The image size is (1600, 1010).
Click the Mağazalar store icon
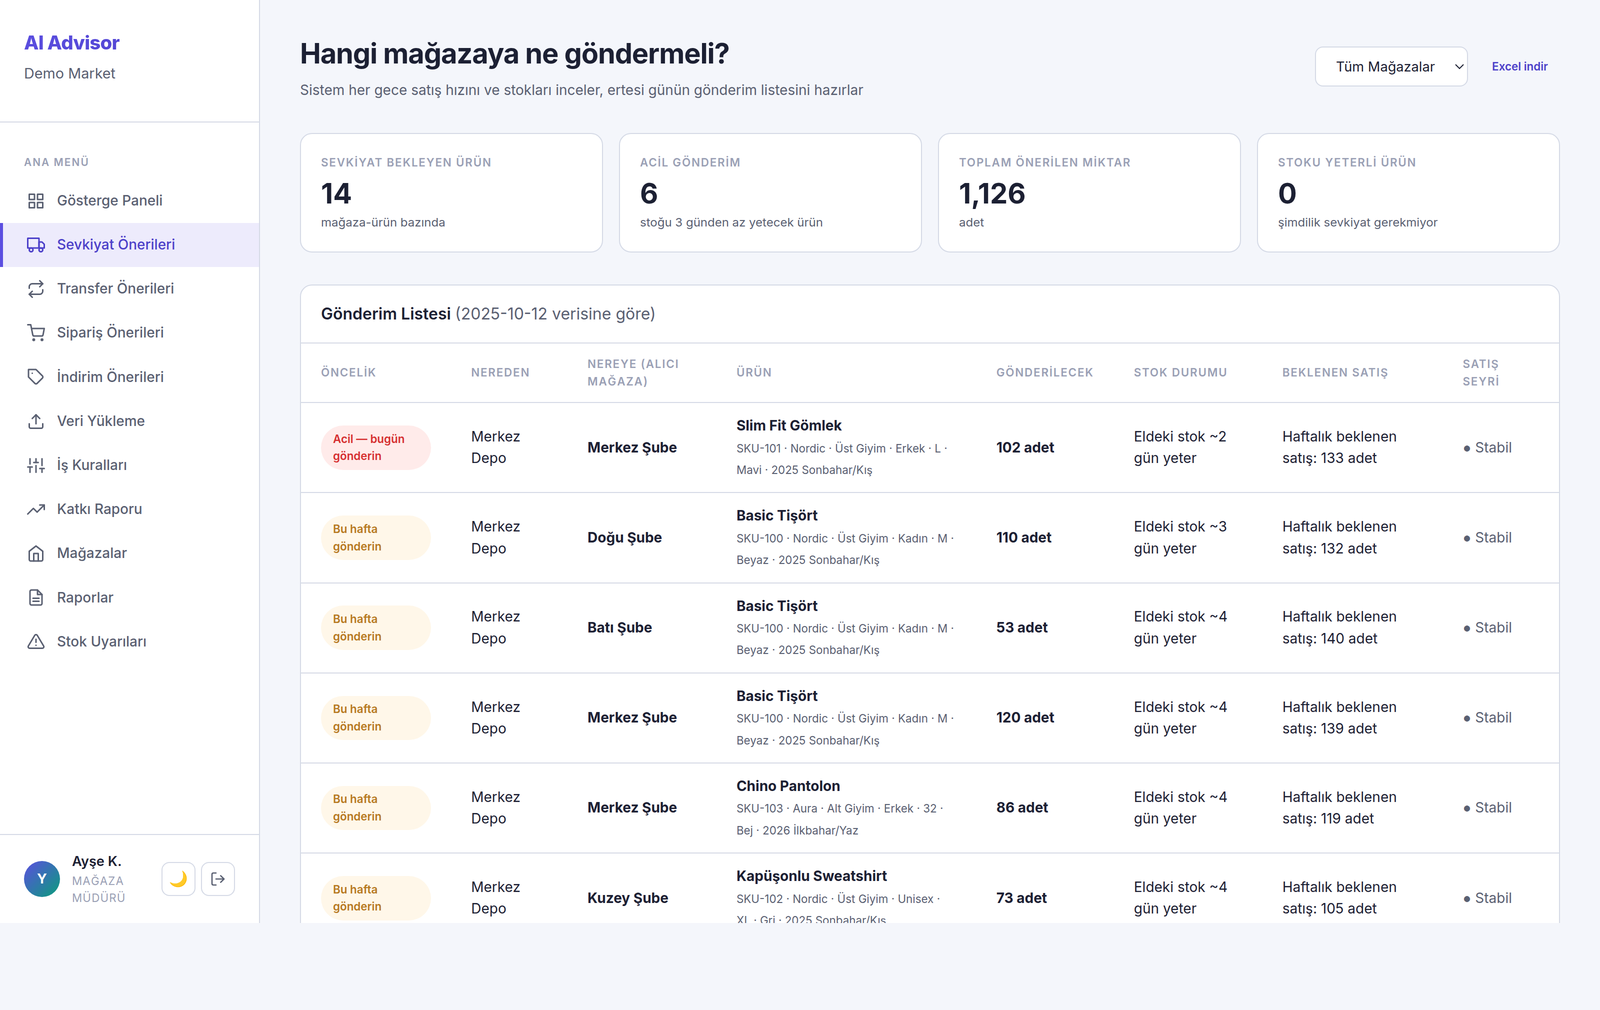coord(36,553)
